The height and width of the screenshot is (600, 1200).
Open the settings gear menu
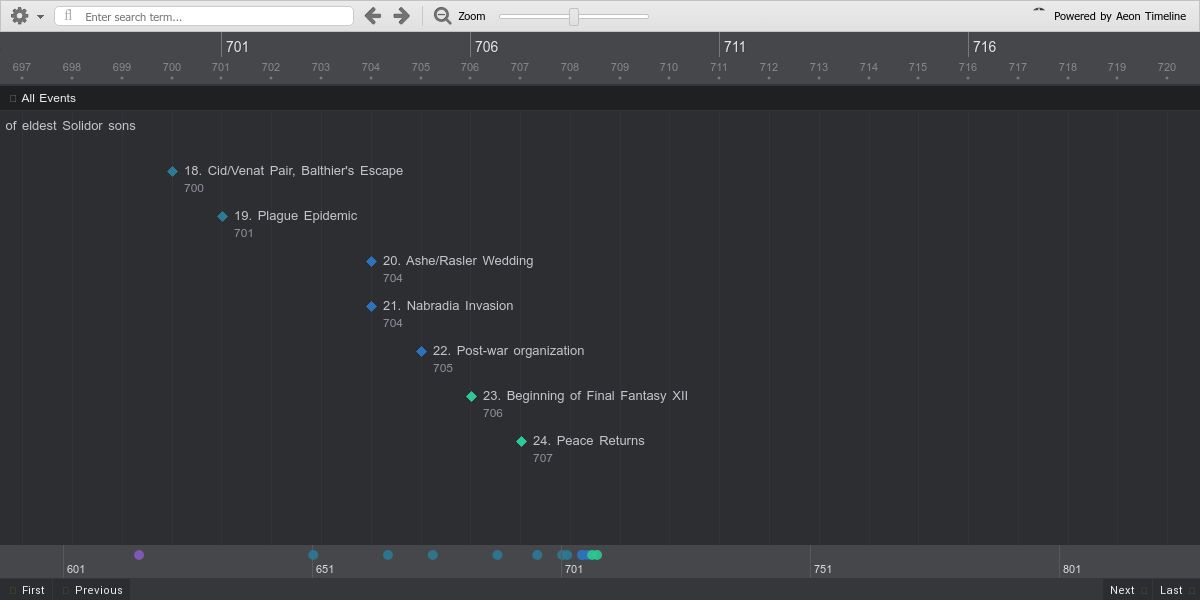(x=19, y=16)
